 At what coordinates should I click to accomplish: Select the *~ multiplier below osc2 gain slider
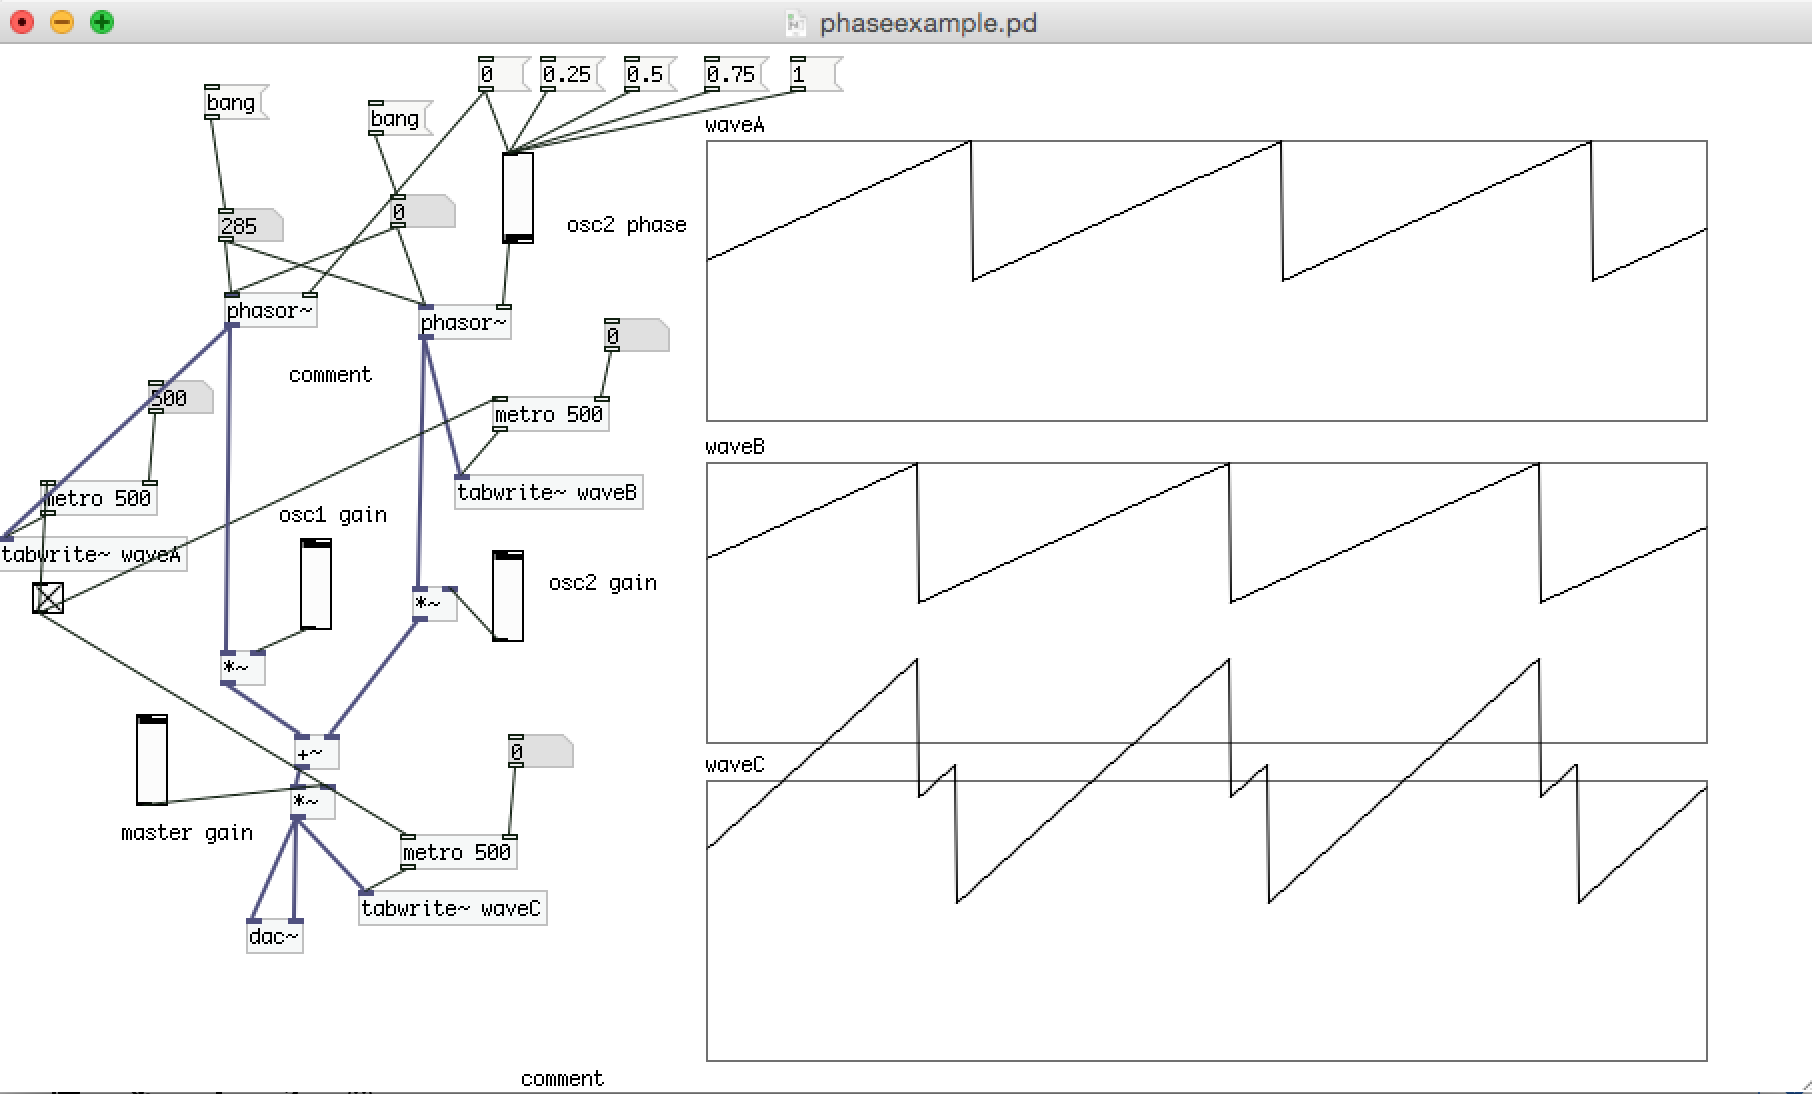(x=432, y=604)
